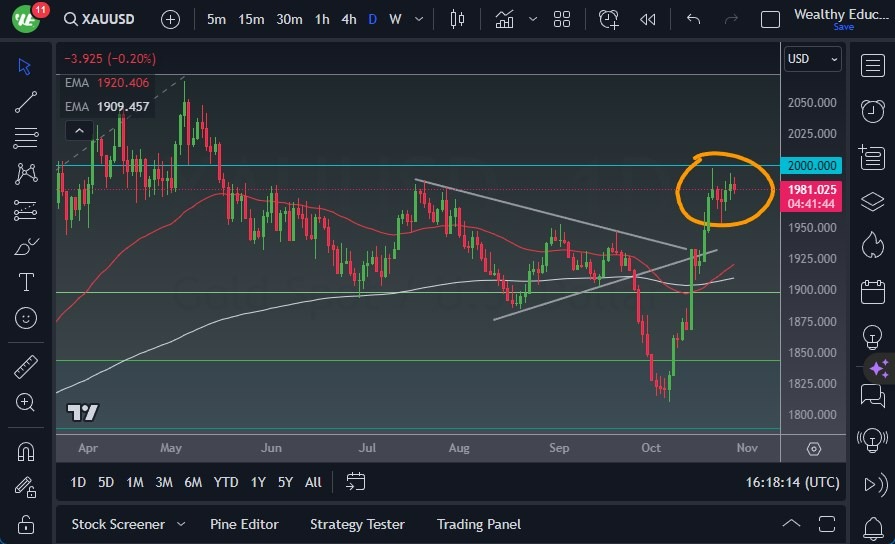This screenshot has width=895, height=544.
Task: Open the object tree layers panel
Action: [872, 202]
